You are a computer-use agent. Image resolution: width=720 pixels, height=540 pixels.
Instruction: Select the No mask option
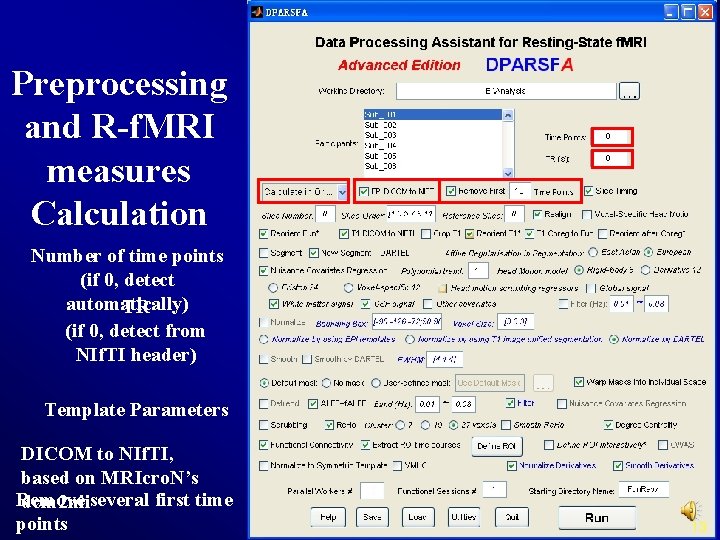[x=326, y=382]
